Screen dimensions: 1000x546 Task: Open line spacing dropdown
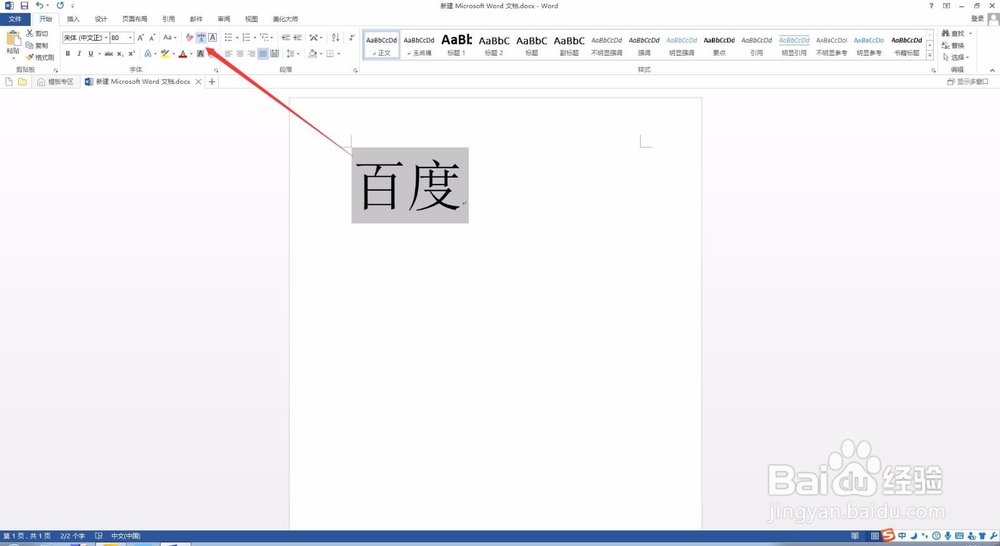(x=293, y=54)
